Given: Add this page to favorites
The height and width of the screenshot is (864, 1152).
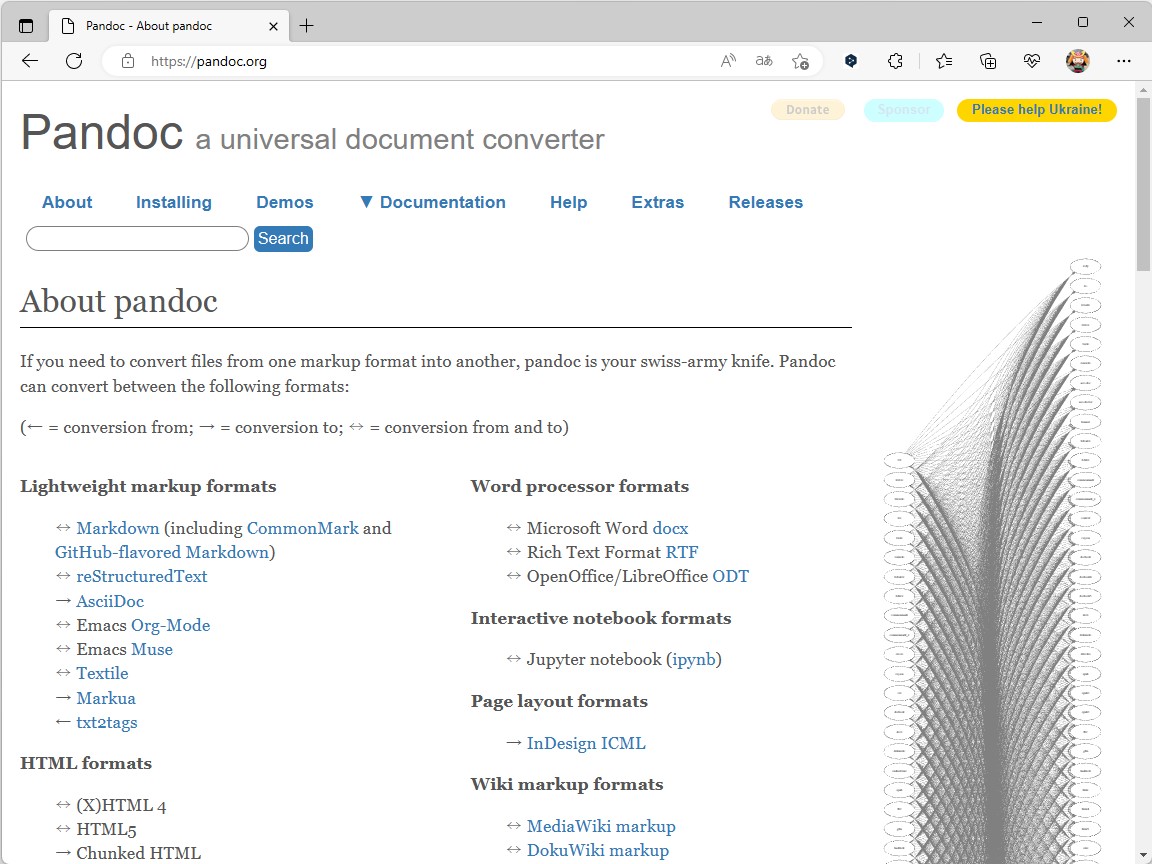Looking at the screenshot, I should pyautogui.click(x=800, y=61).
